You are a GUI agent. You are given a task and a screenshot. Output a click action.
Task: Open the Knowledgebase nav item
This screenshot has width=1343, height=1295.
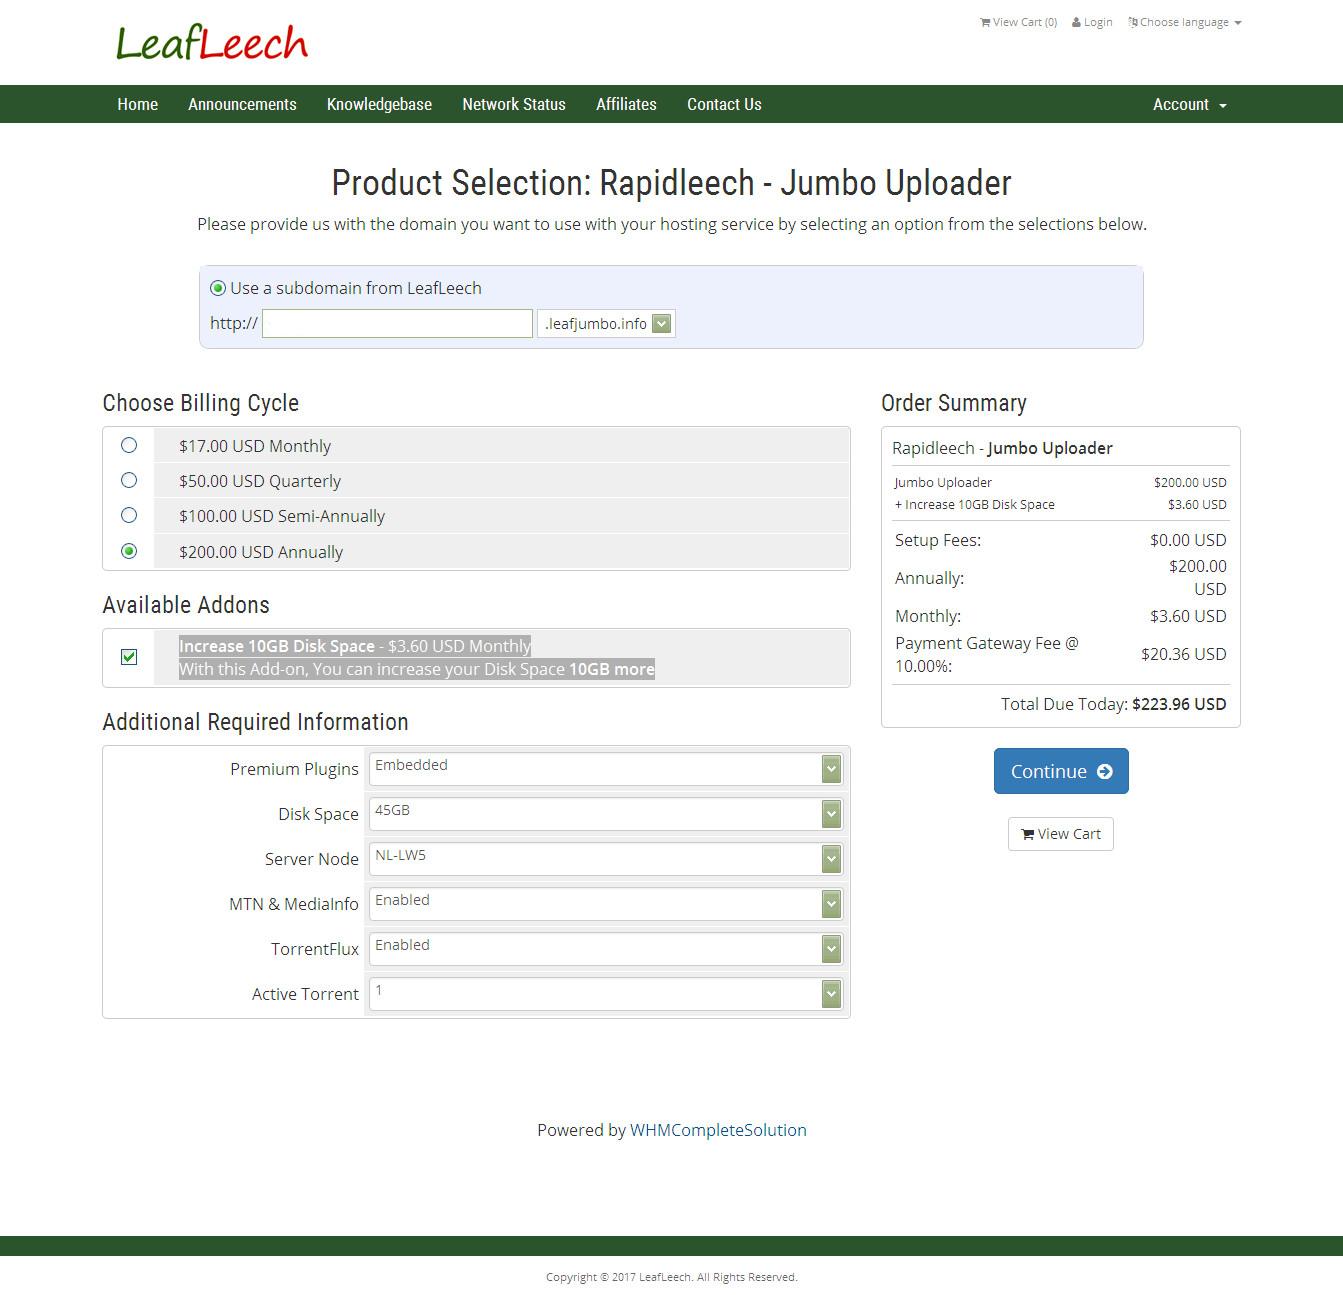coord(379,104)
